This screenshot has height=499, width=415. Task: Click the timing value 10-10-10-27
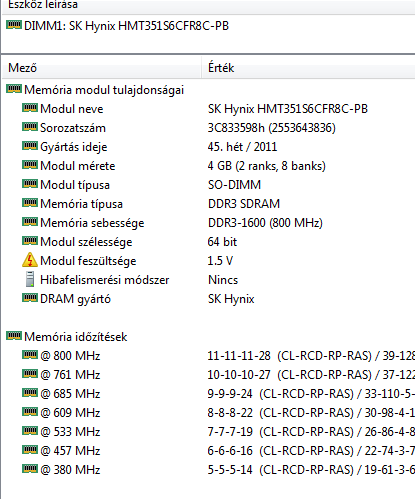click(x=239, y=375)
